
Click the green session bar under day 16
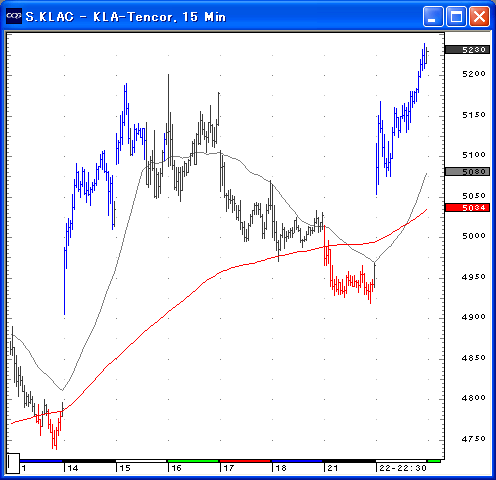(x=193, y=461)
